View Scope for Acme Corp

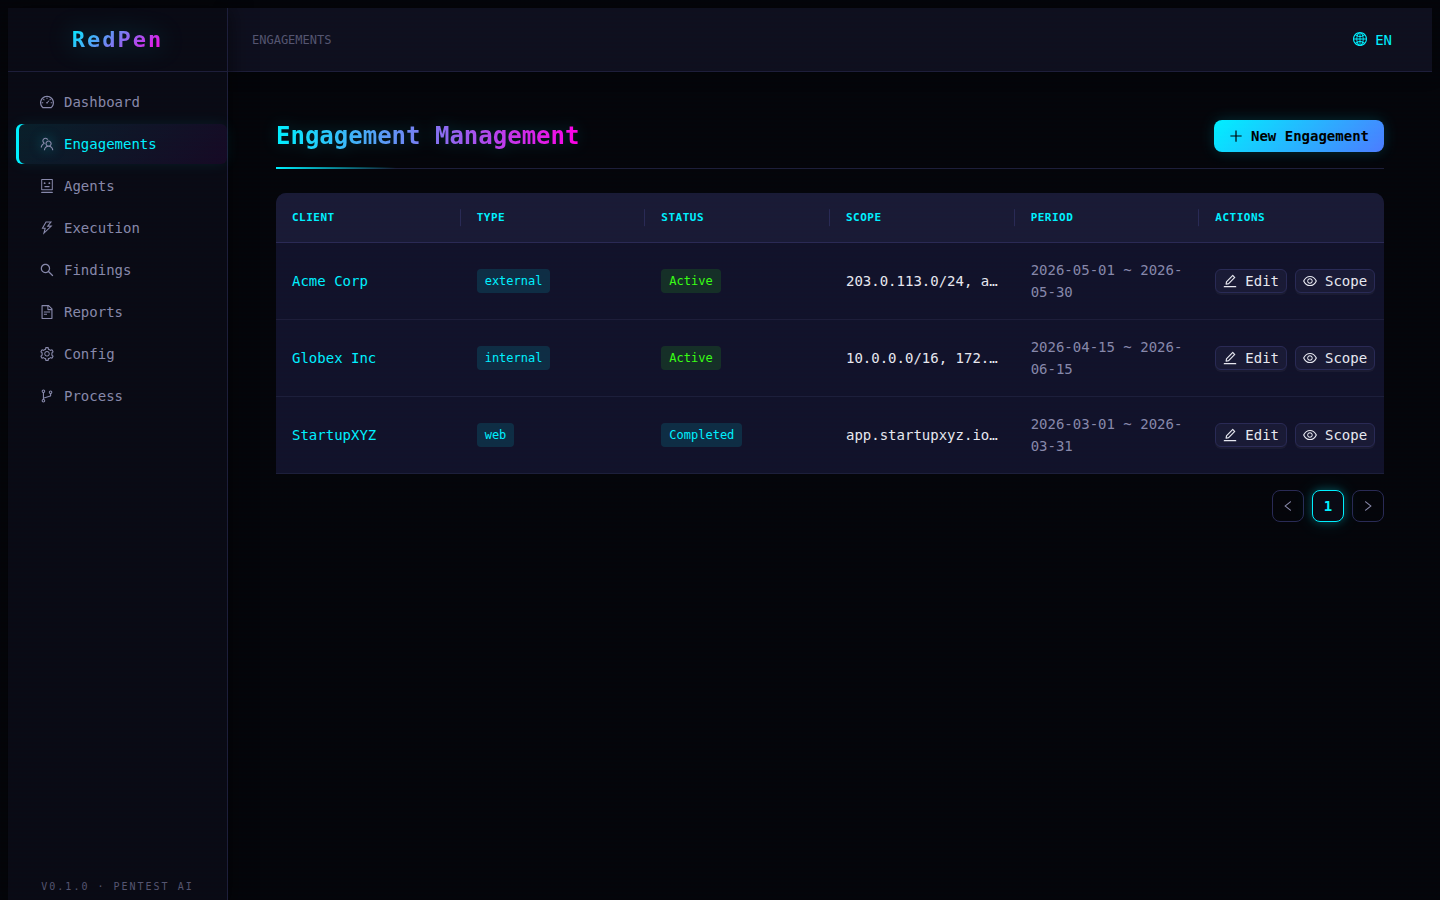click(1335, 281)
